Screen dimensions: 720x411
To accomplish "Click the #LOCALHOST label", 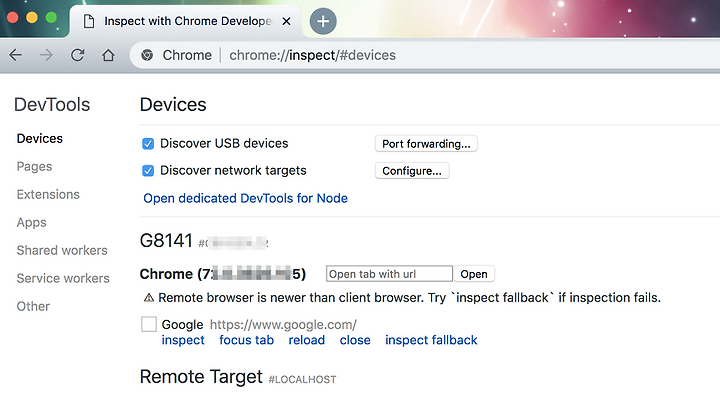I will click(x=302, y=380).
